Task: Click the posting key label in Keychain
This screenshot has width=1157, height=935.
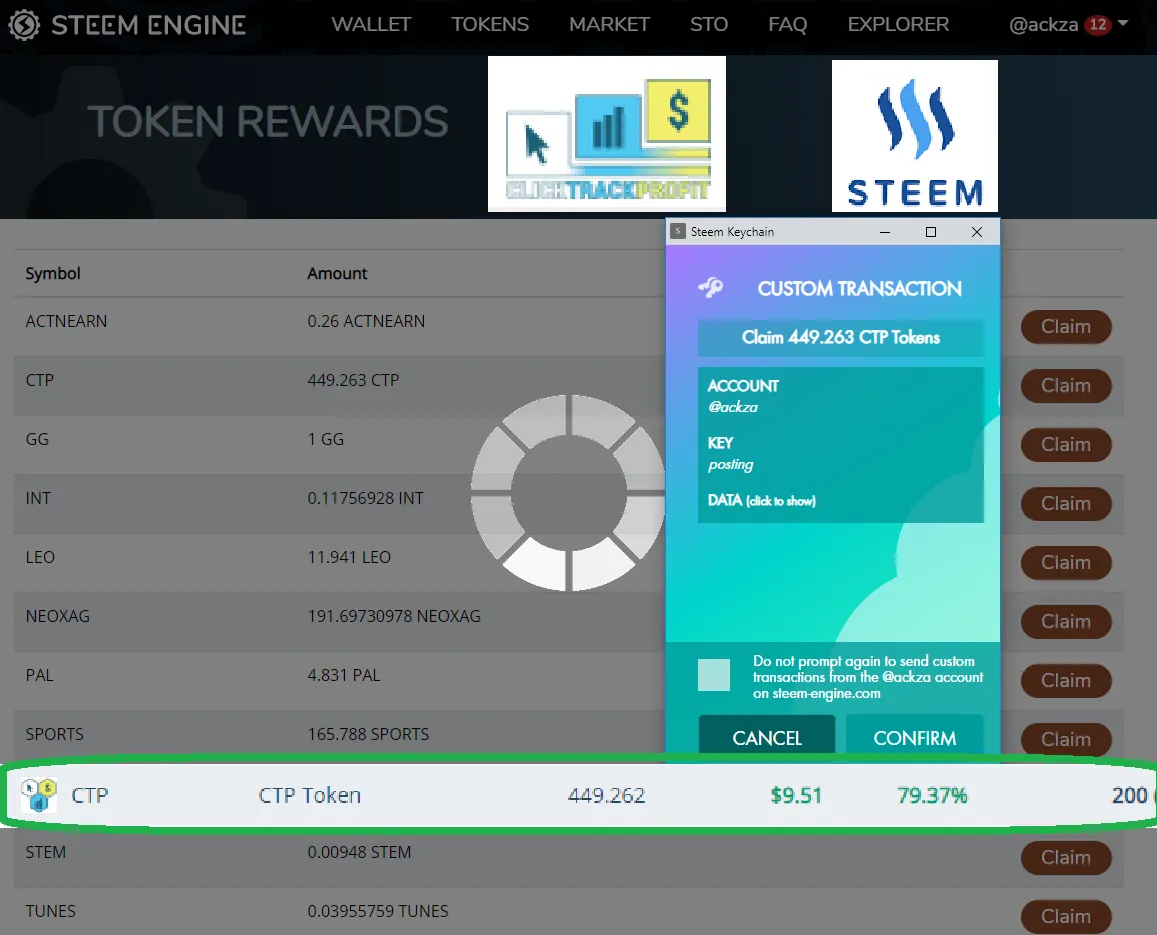Action: [731, 464]
